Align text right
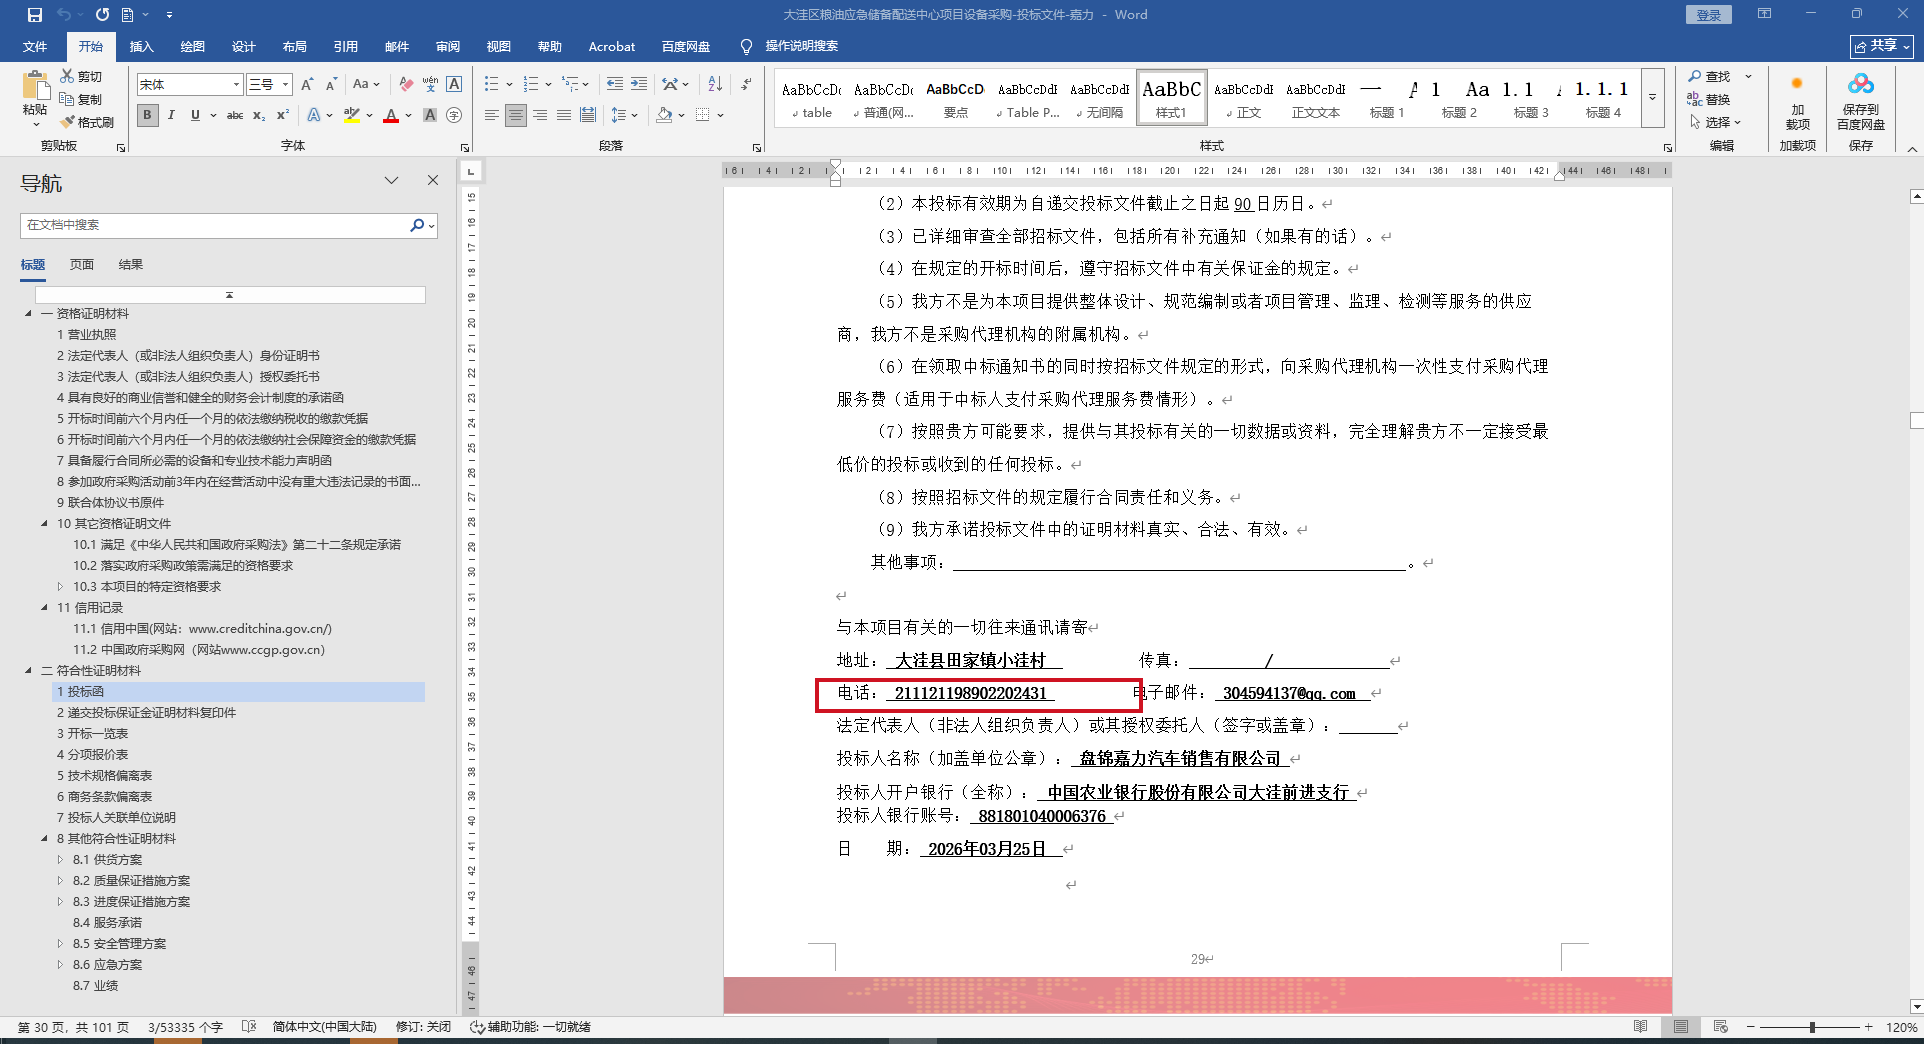The height and width of the screenshot is (1044, 1924). click(x=540, y=115)
